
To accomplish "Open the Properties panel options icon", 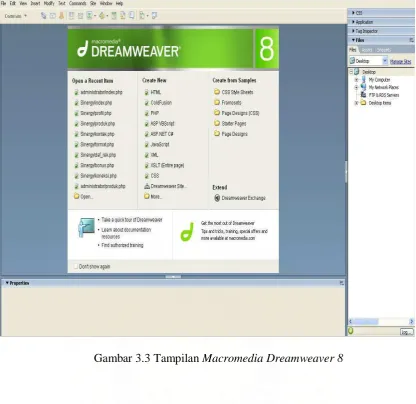I will 342,283.
